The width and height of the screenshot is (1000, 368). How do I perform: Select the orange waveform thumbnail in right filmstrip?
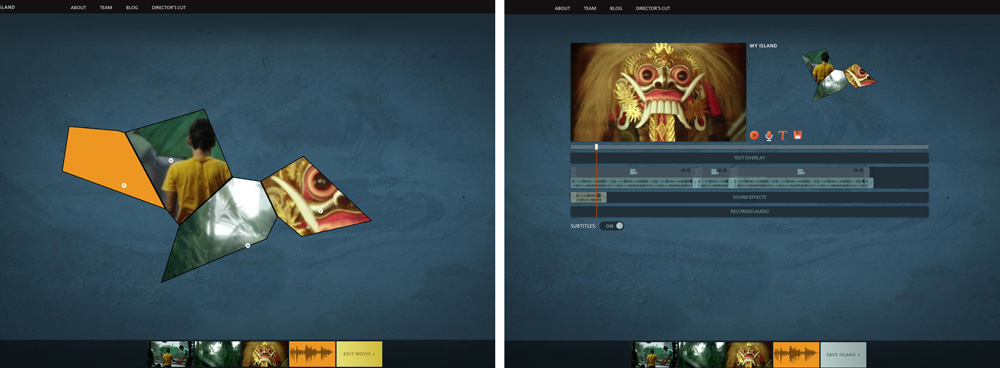pyautogui.click(x=797, y=354)
